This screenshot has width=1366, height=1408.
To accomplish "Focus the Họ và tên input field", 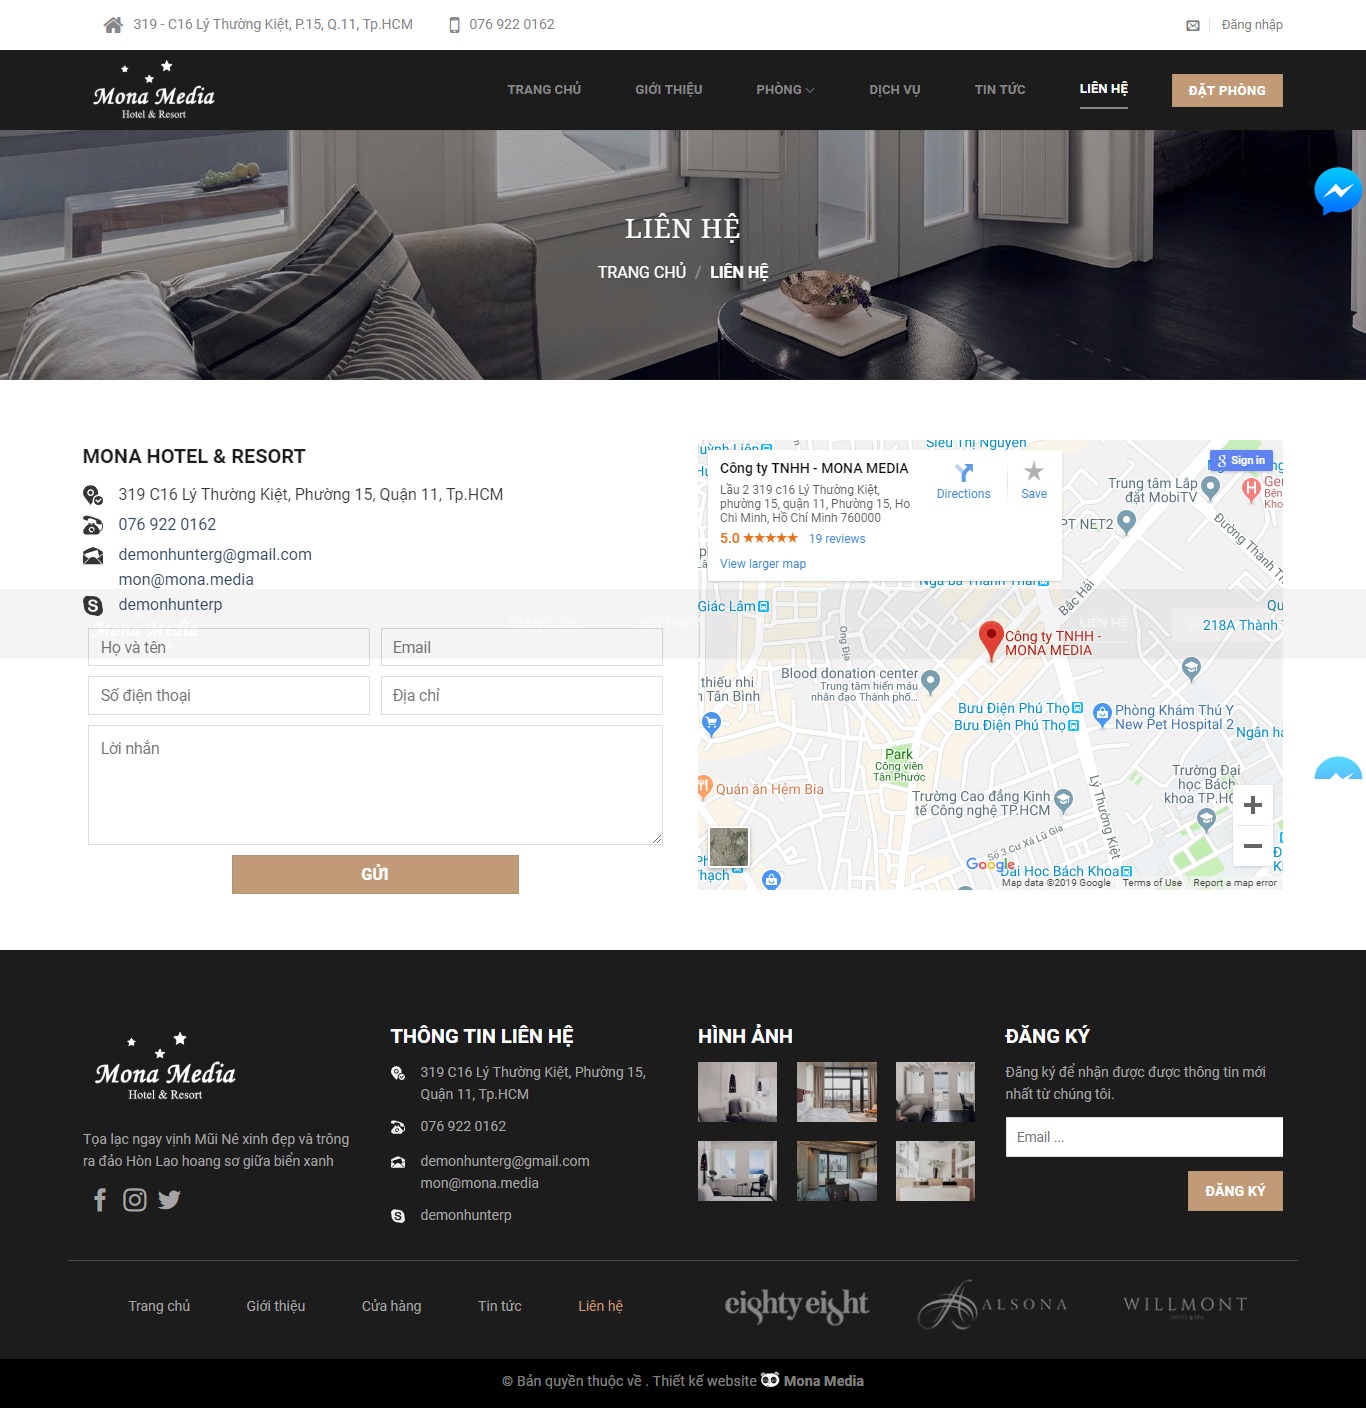I will 229,647.
